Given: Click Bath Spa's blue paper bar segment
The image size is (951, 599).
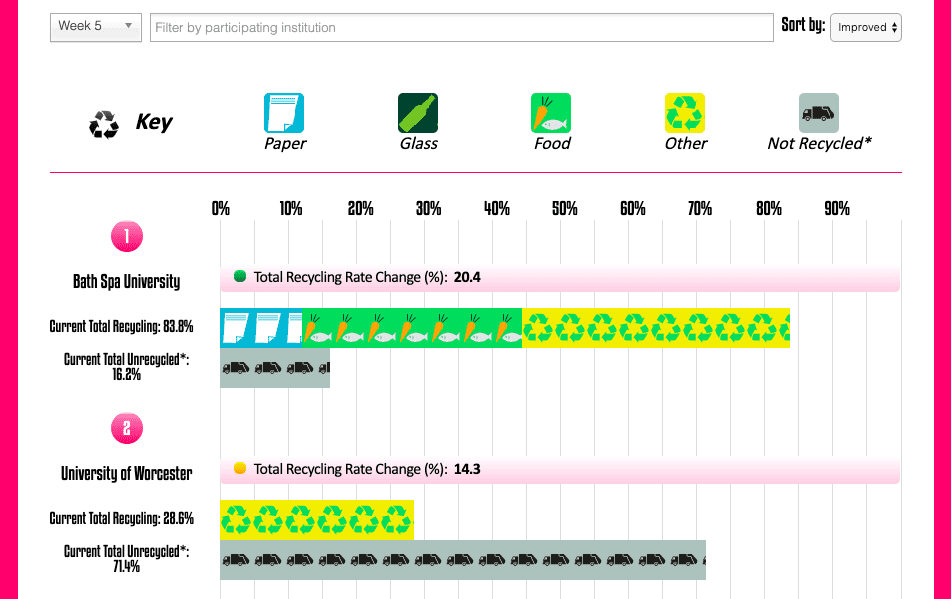Looking at the screenshot, I should 261,328.
